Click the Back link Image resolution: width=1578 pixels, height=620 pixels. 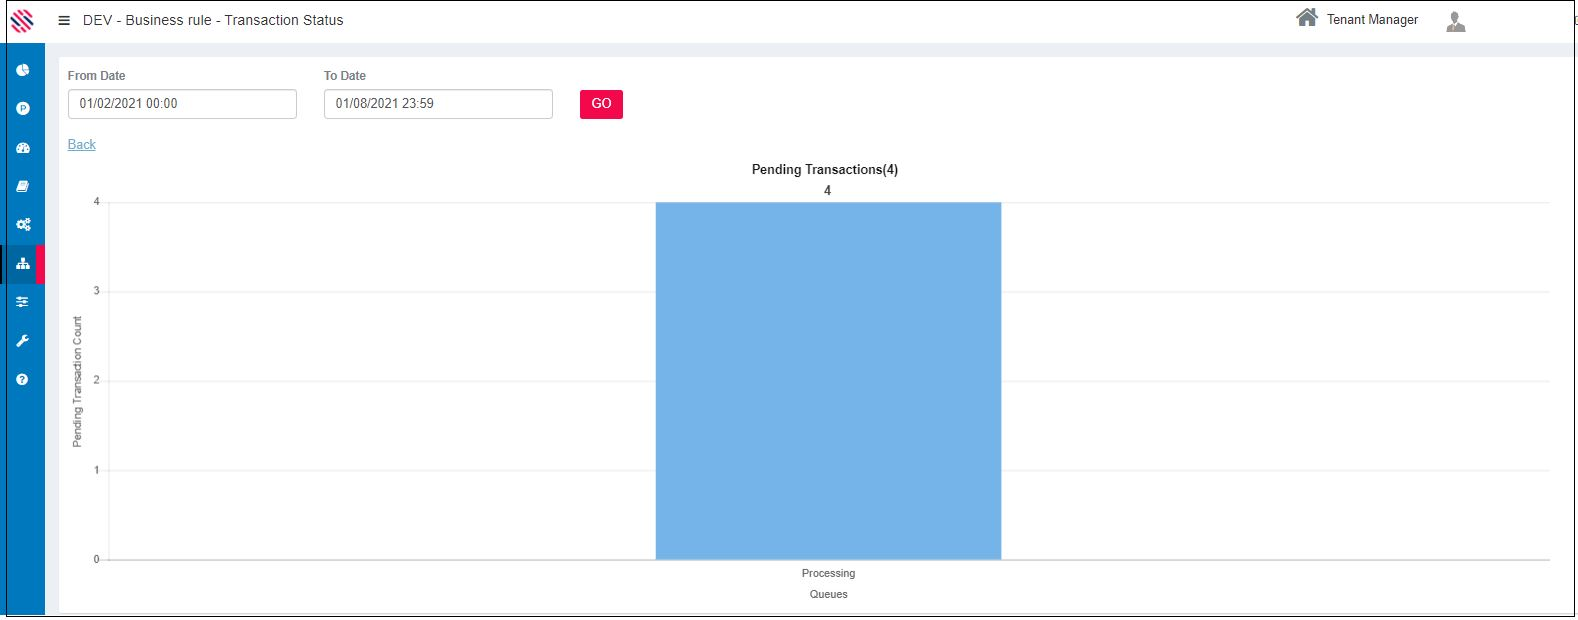(82, 145)
